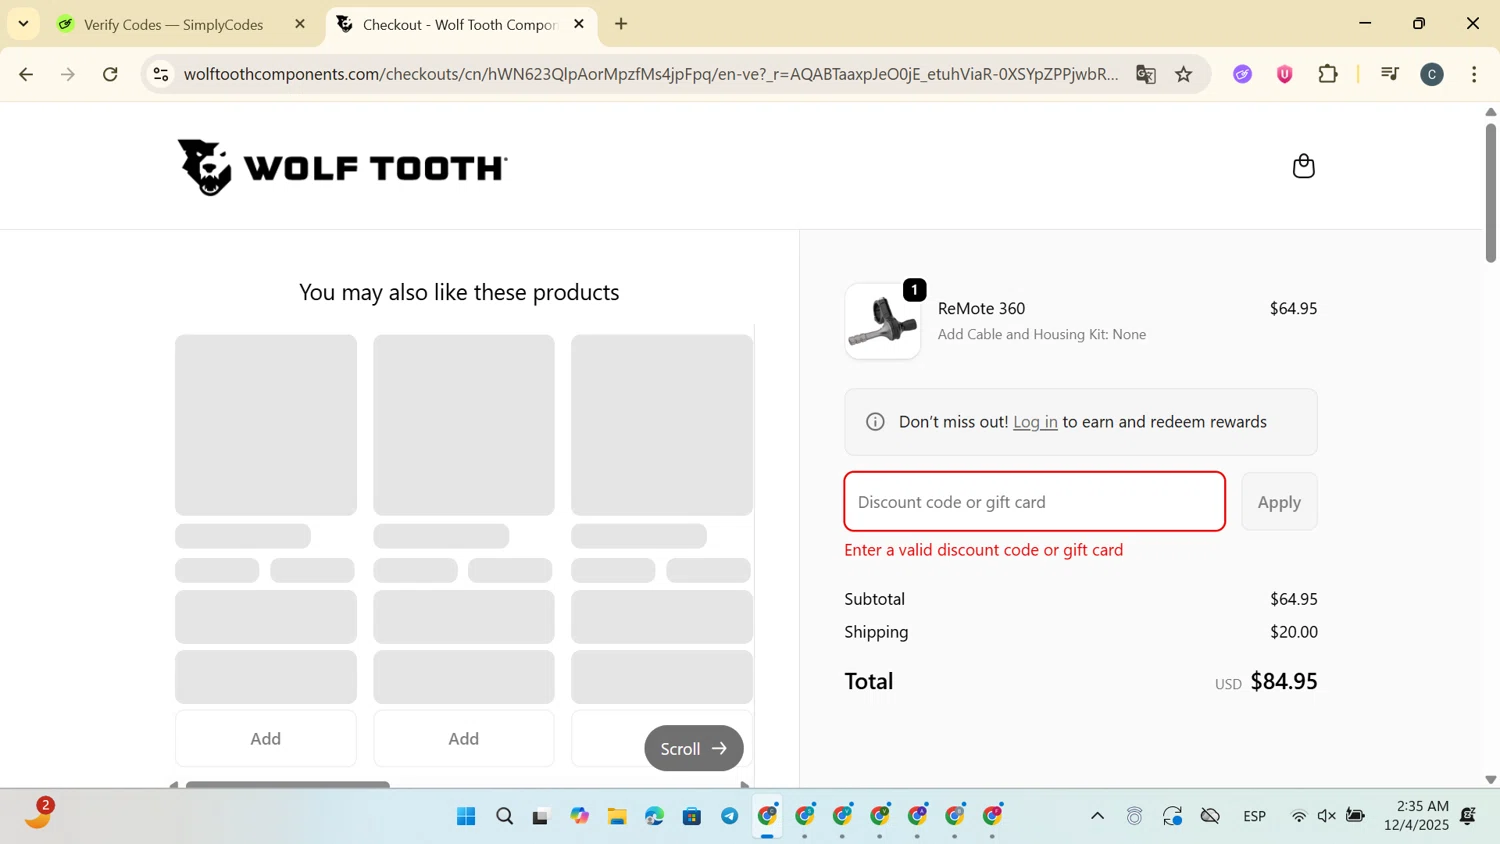The image size is (1500, 844).
Task: Click the info icon in rewards notice
Action: (x=875, y=422)
